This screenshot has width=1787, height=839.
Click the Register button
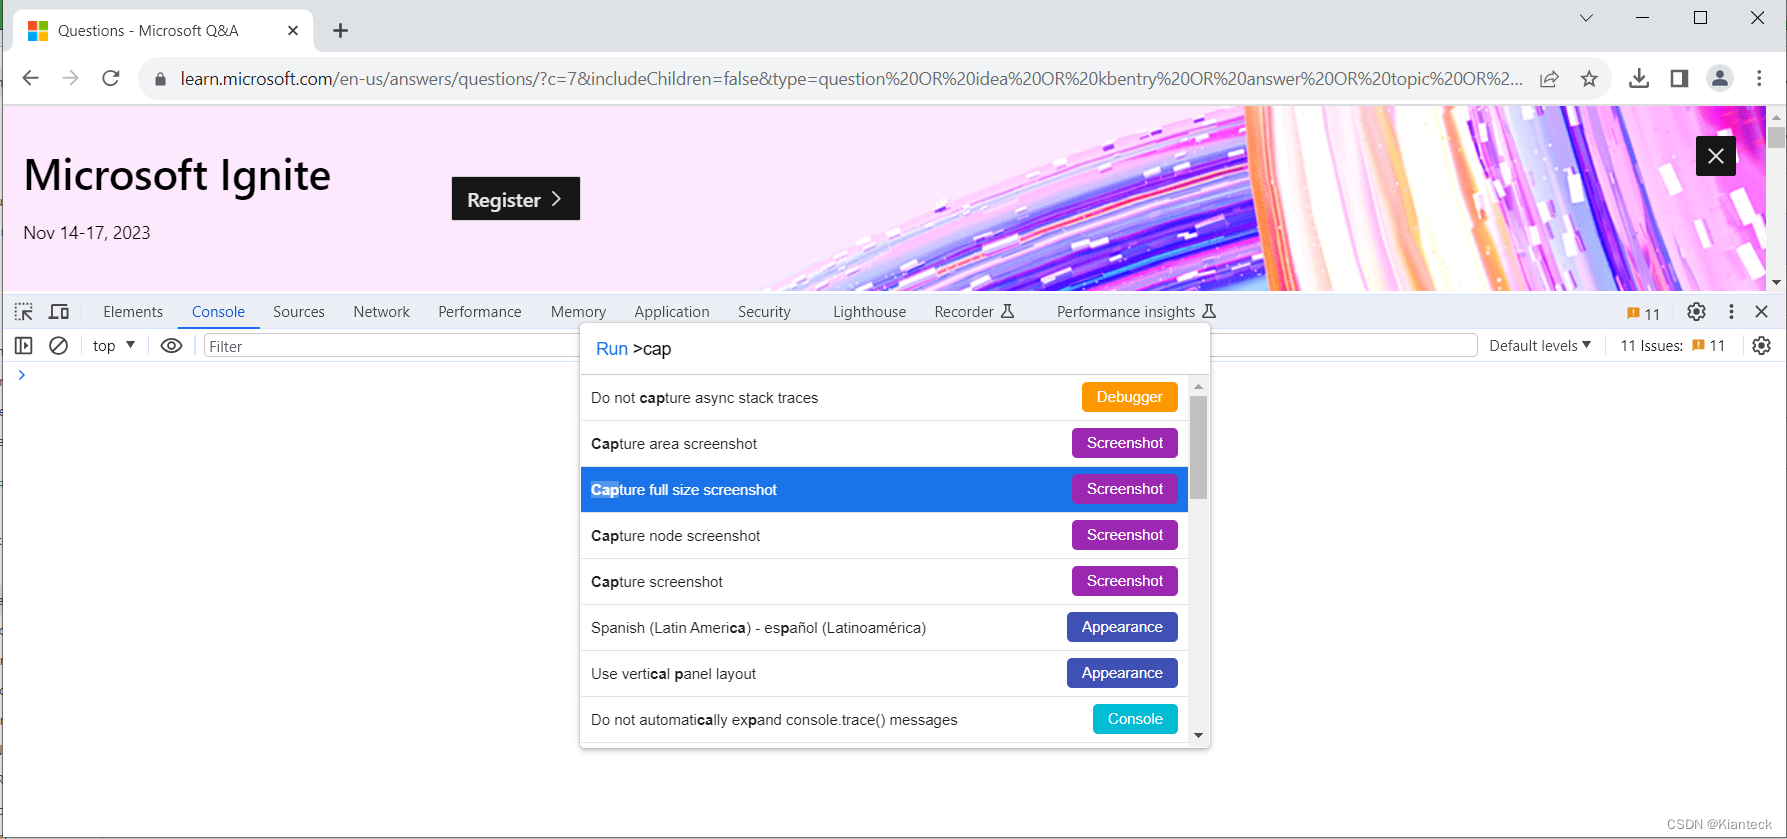tap(516, 199)
